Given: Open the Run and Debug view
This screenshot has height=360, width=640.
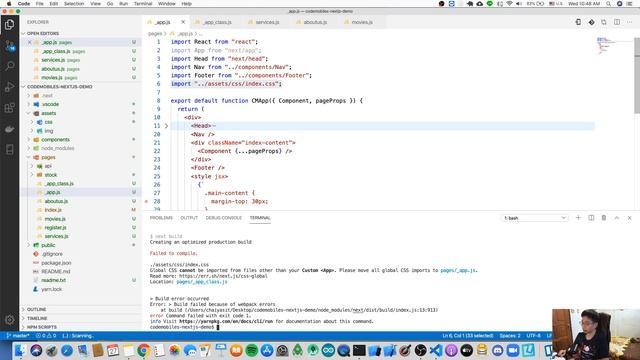Looking at the screenshot, I should pyautogui.click(x=9, y=87).
